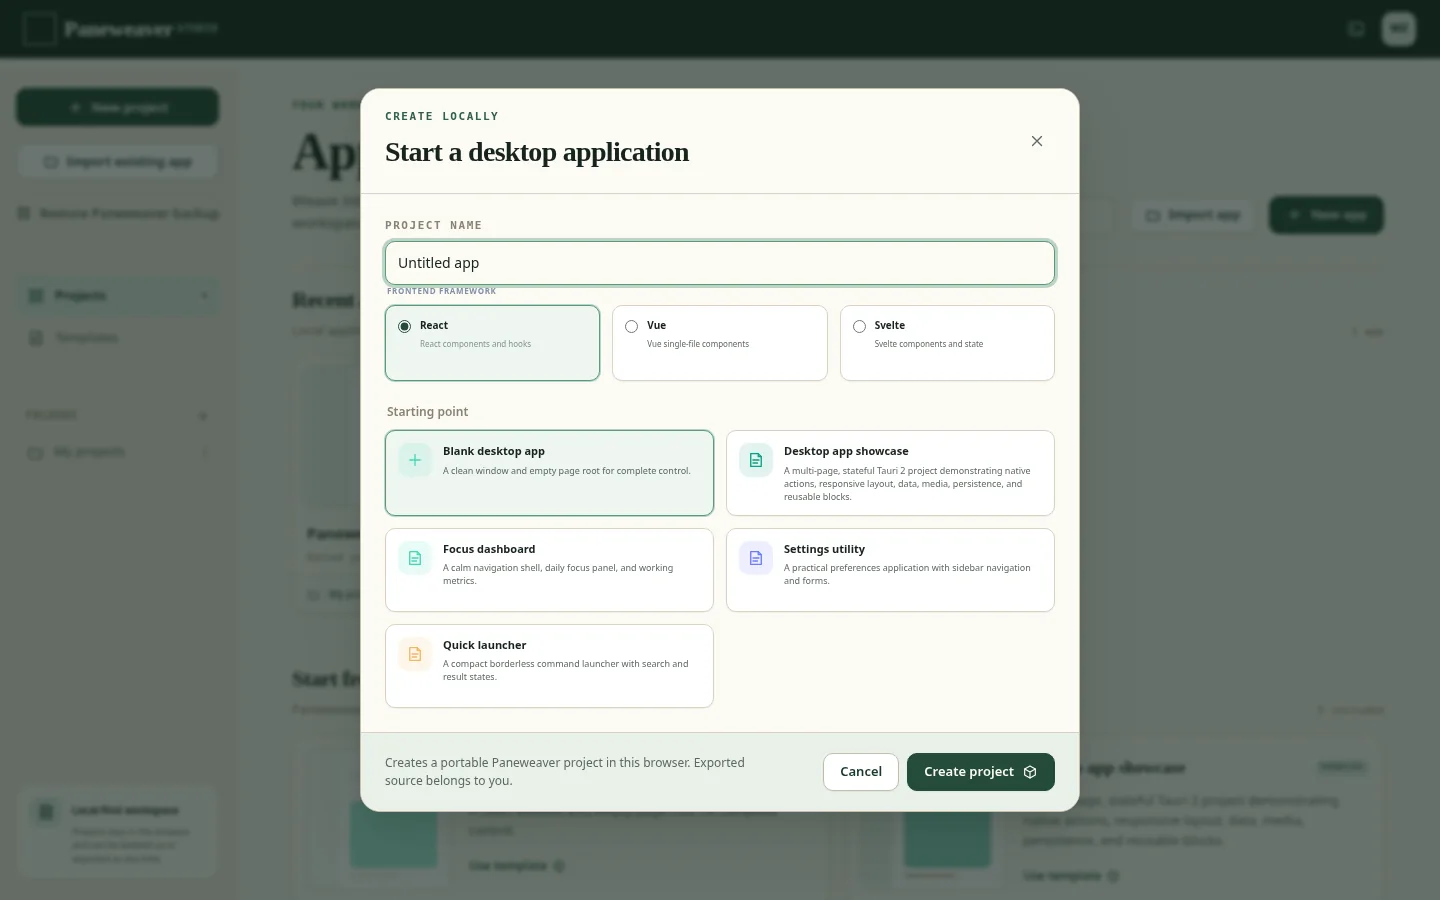Click the Vue single-file components description
This screenshot has width=1440, height=900.
(x=698, y=344)
